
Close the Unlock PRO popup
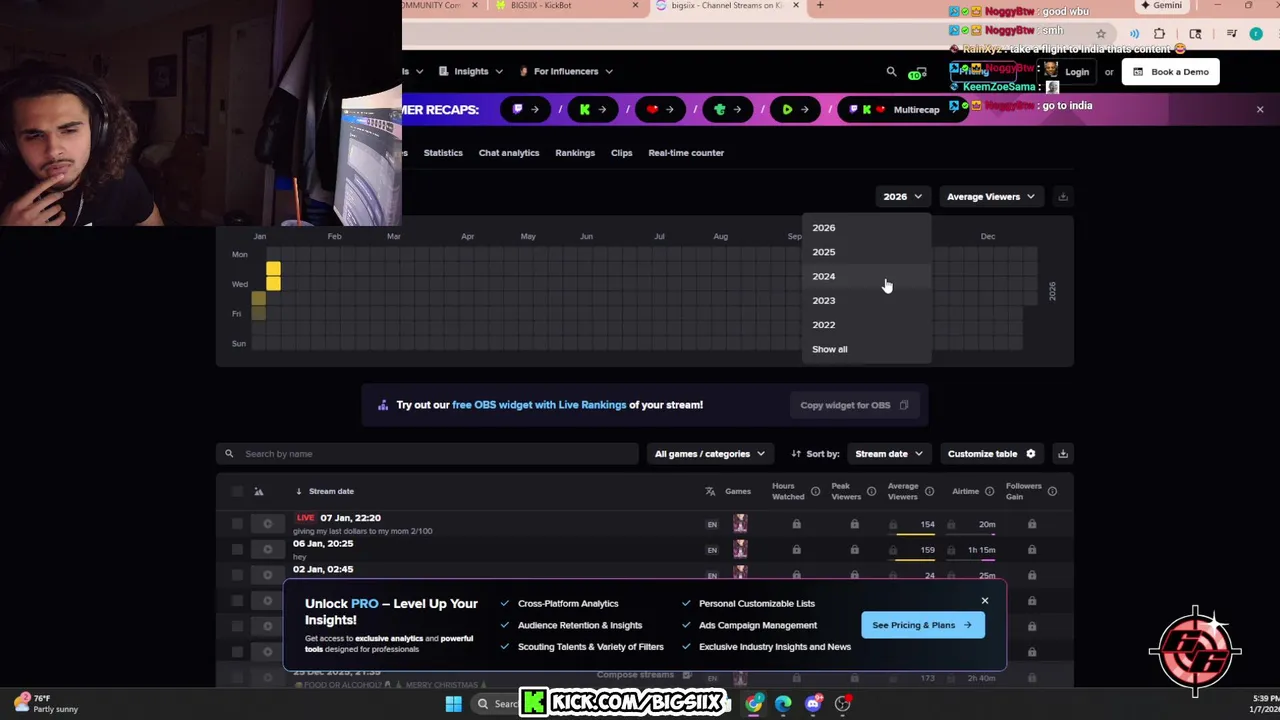985,601
